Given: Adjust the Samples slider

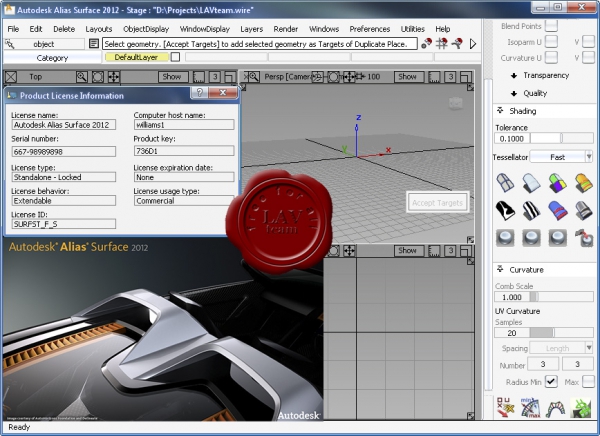Looking at the screenshot, I should 562,333.
